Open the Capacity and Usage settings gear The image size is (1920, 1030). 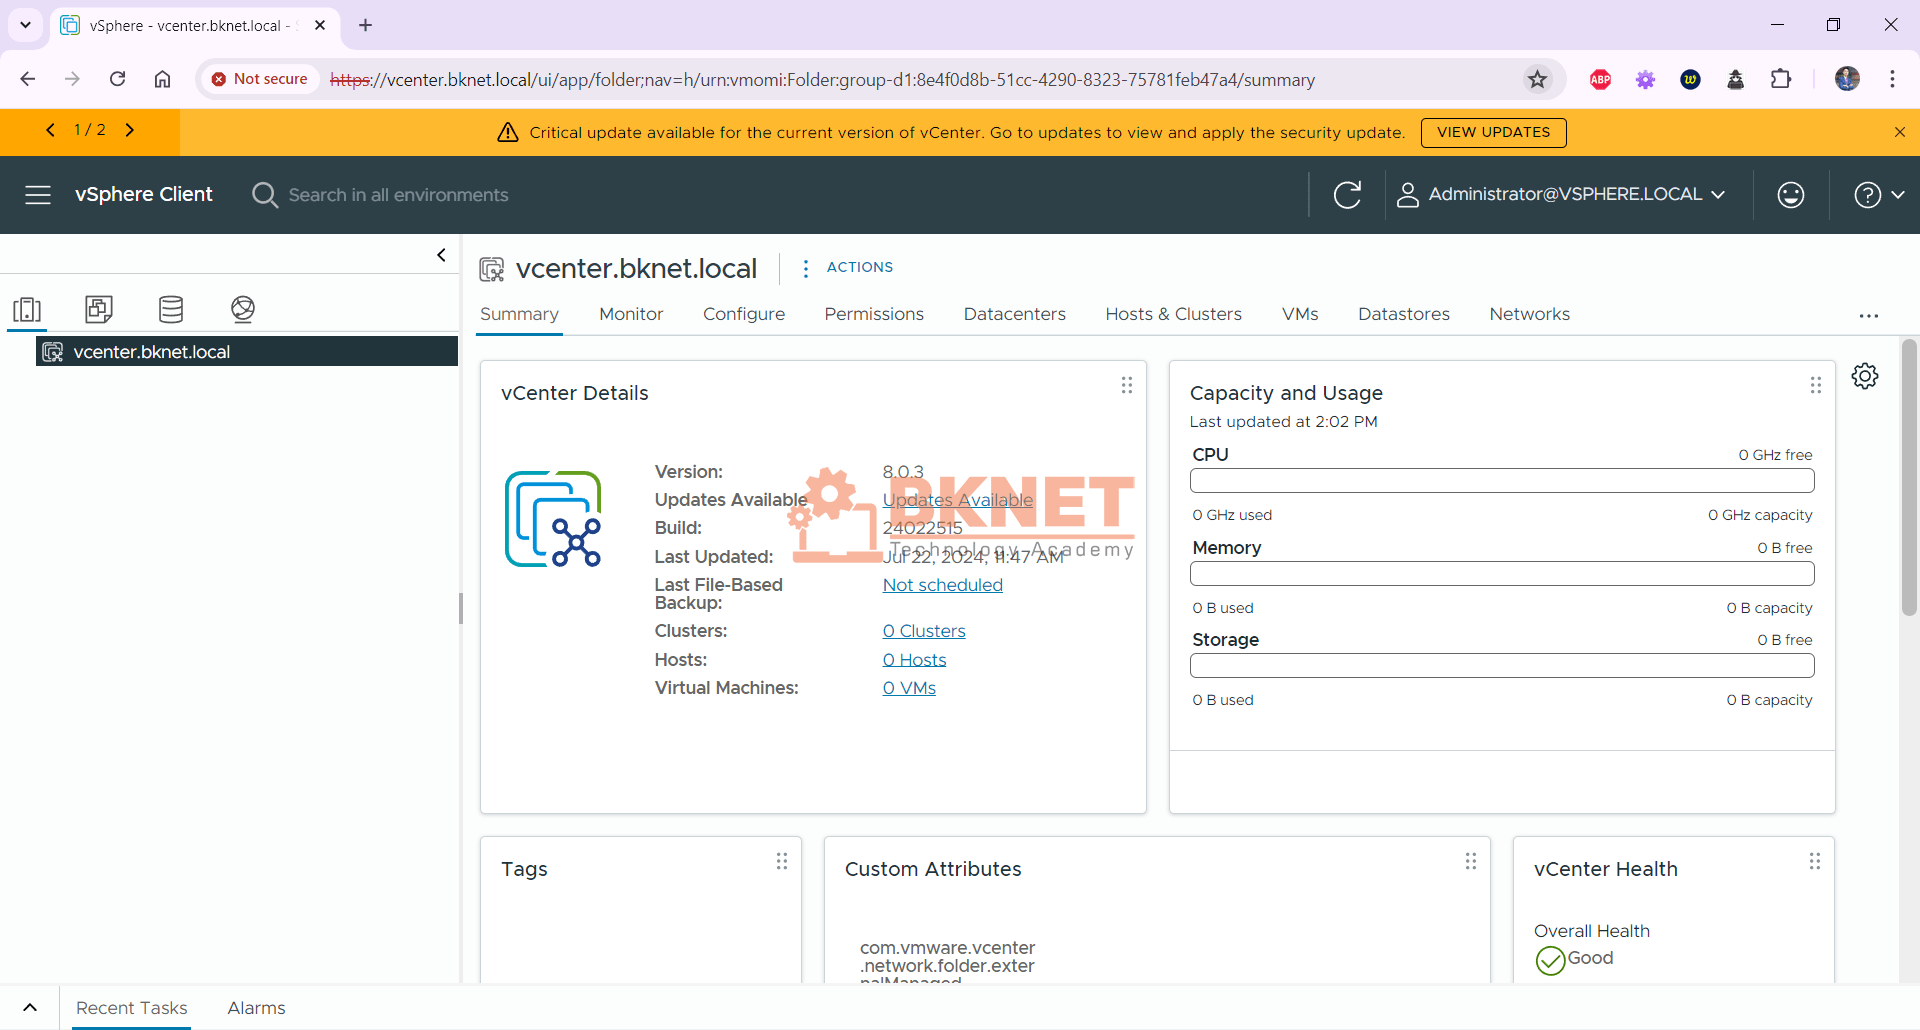coord(1865,376)
